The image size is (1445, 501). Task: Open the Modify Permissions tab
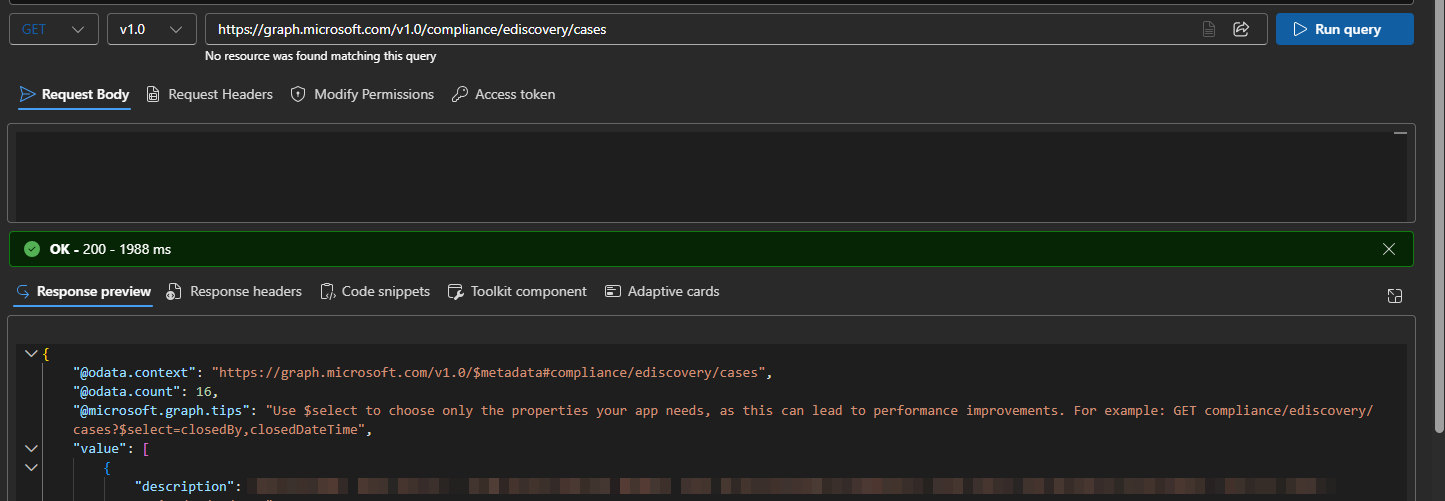(362, 94)
